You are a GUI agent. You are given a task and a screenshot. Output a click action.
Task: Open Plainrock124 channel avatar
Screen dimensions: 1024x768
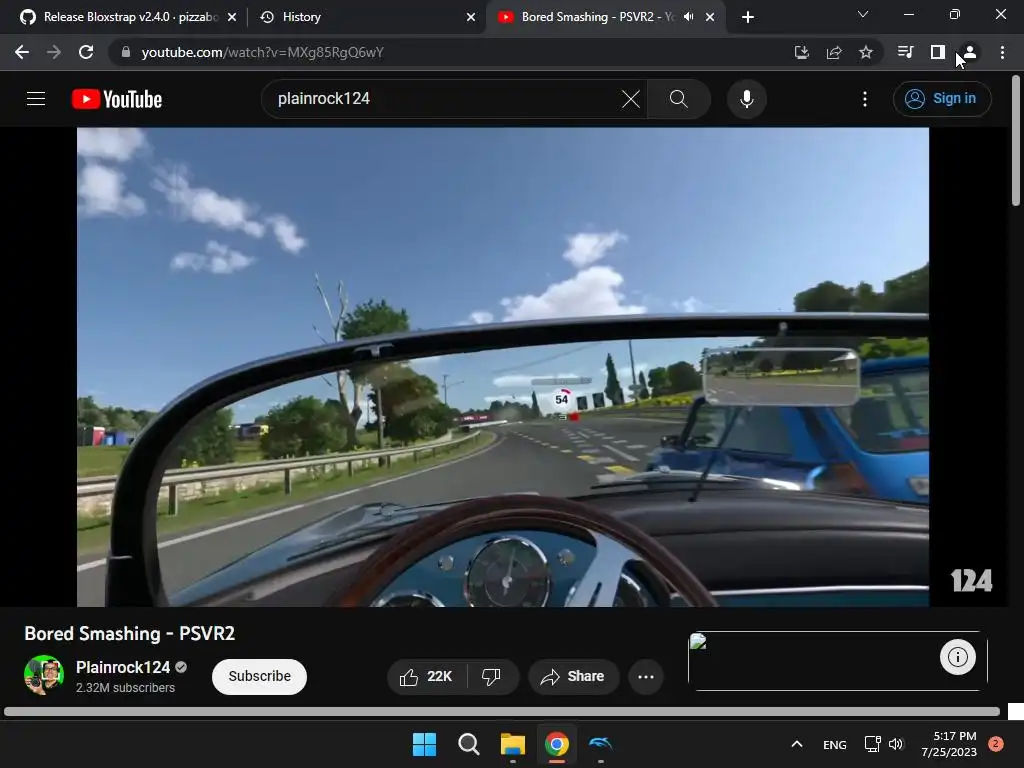point(44,675)
